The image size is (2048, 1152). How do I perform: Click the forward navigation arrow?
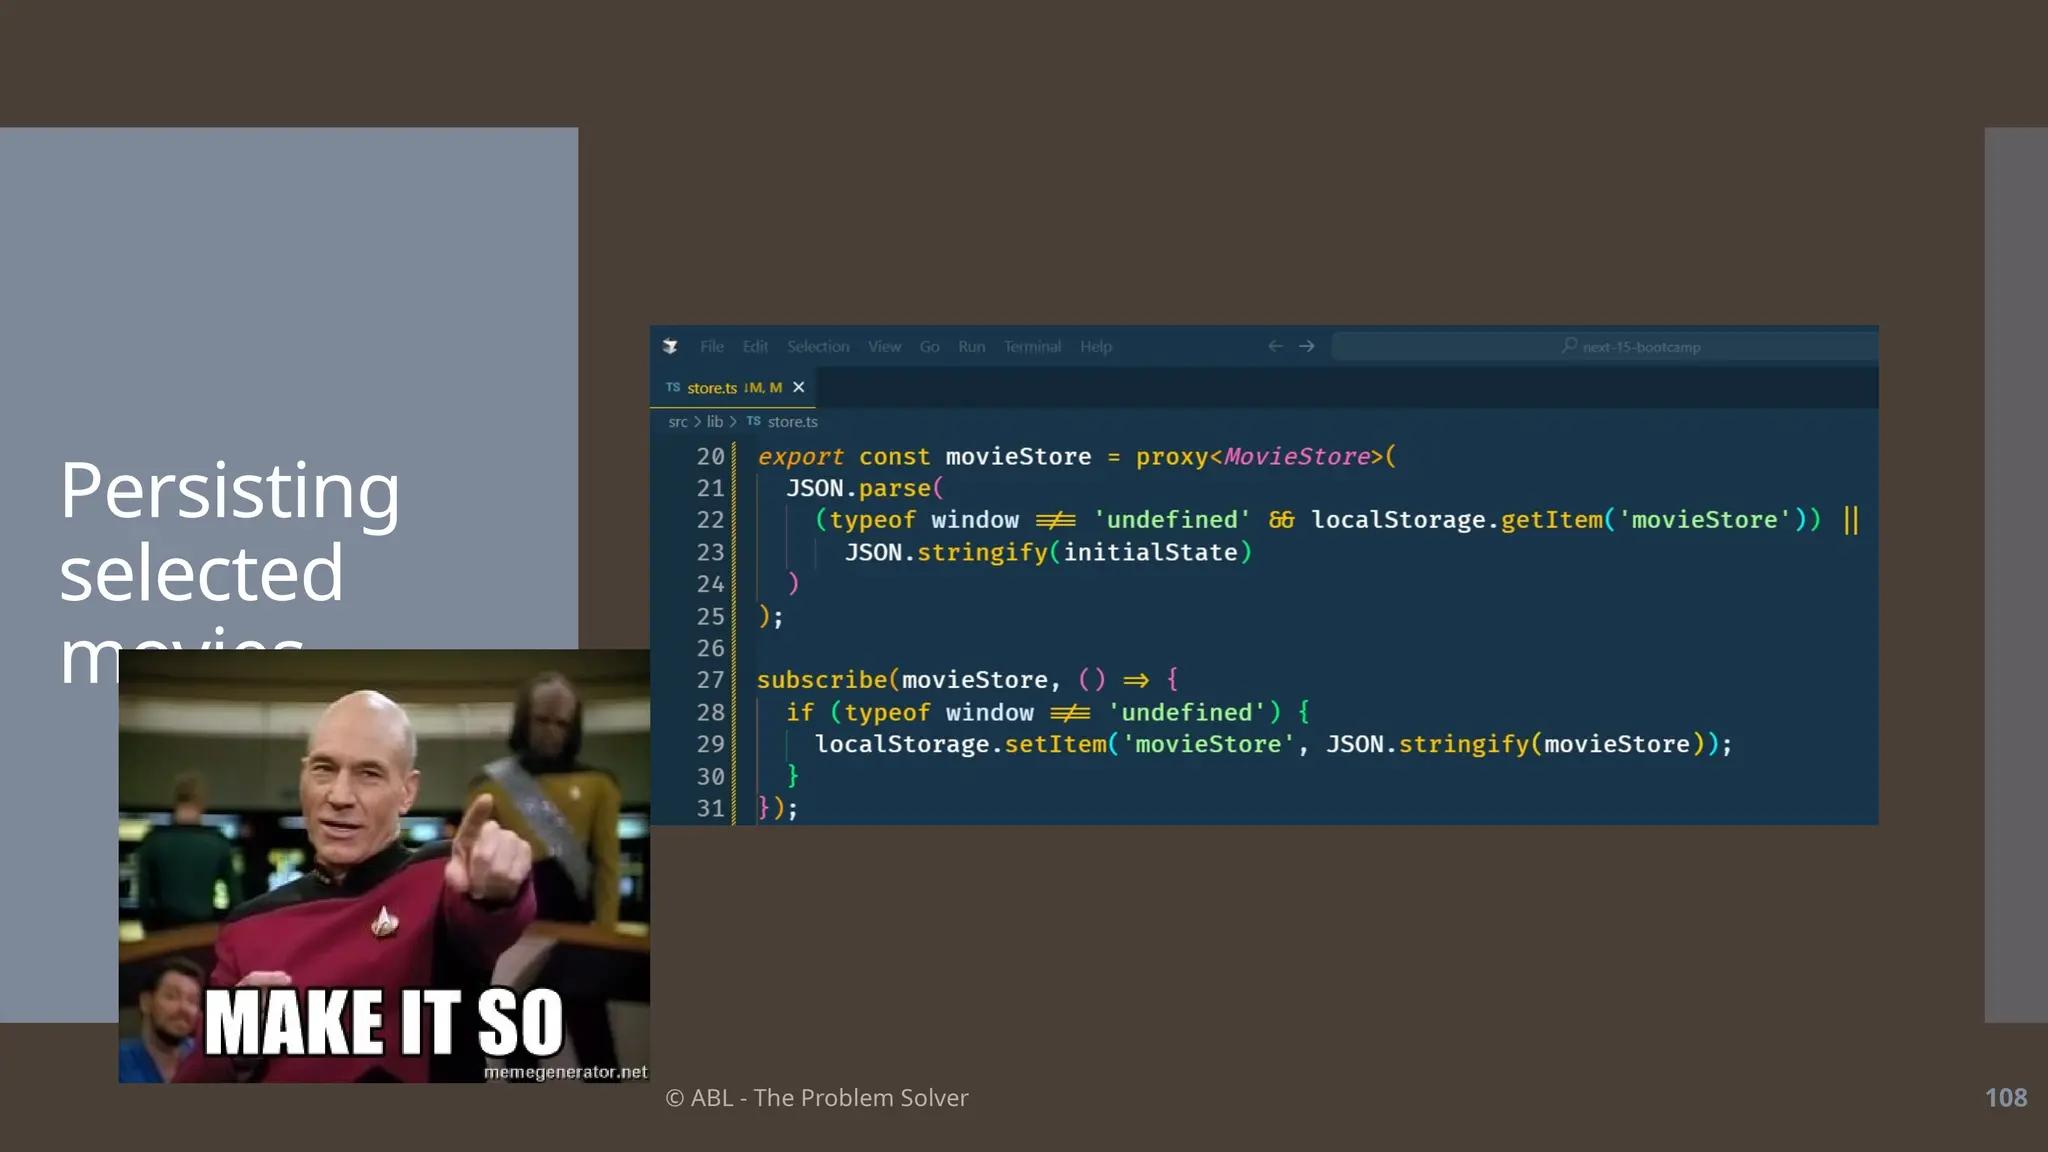coord(1307,346)
